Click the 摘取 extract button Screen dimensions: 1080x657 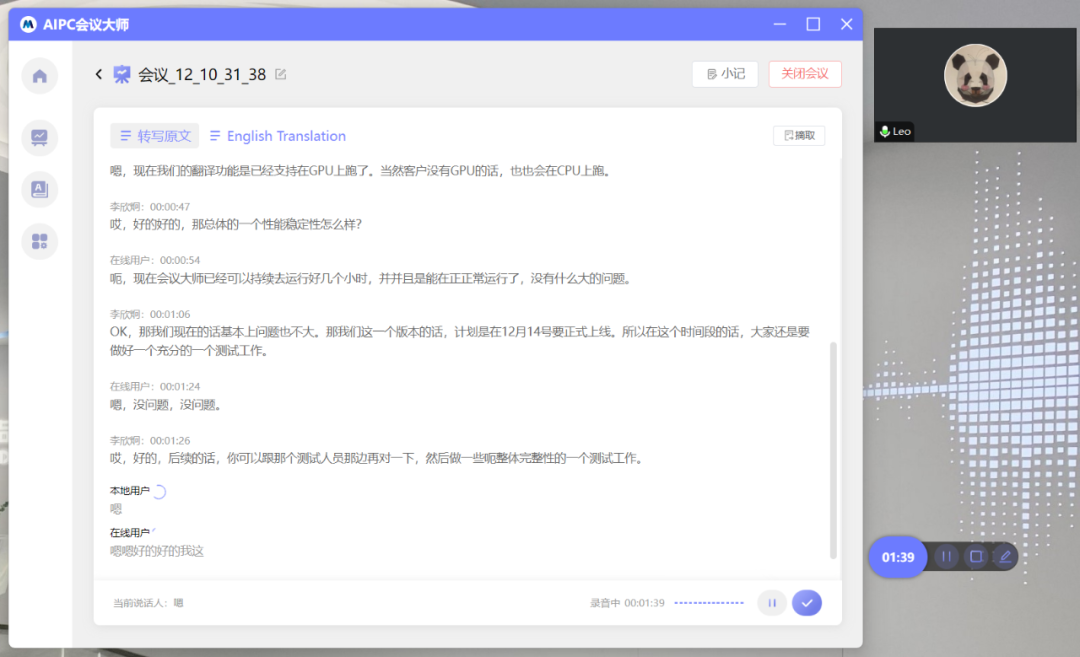pyautogui.click(x=799, y=136)
